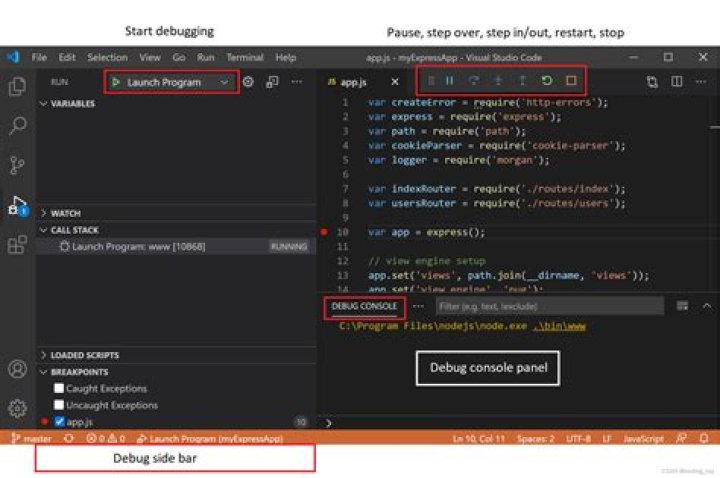
Task: Open the Go menu
Action: click(179, 57)
